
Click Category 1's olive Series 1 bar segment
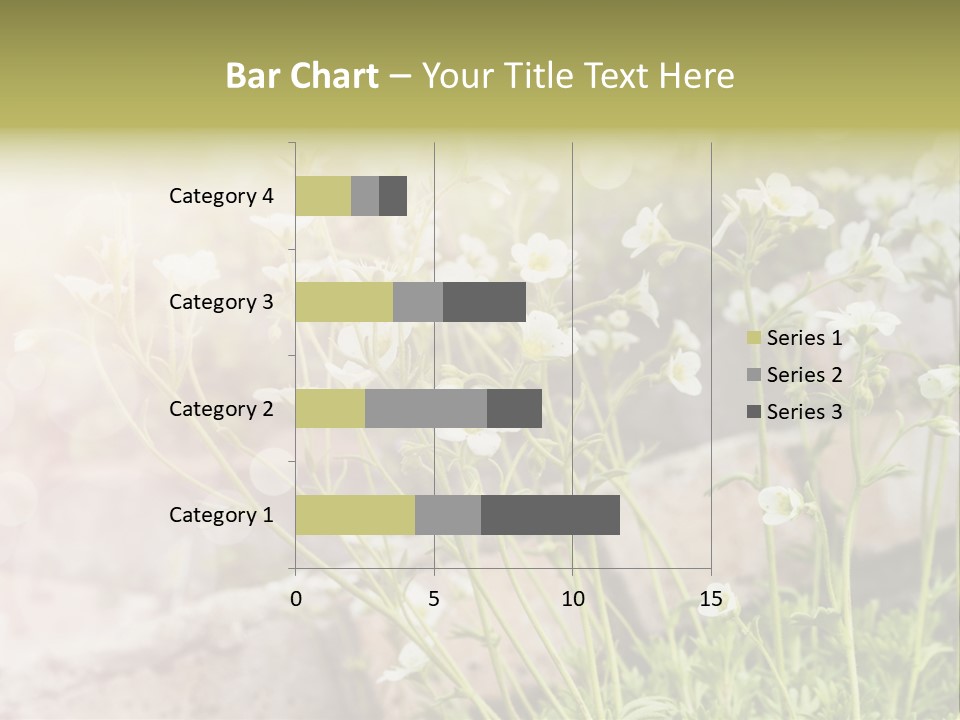pos(355,515)
